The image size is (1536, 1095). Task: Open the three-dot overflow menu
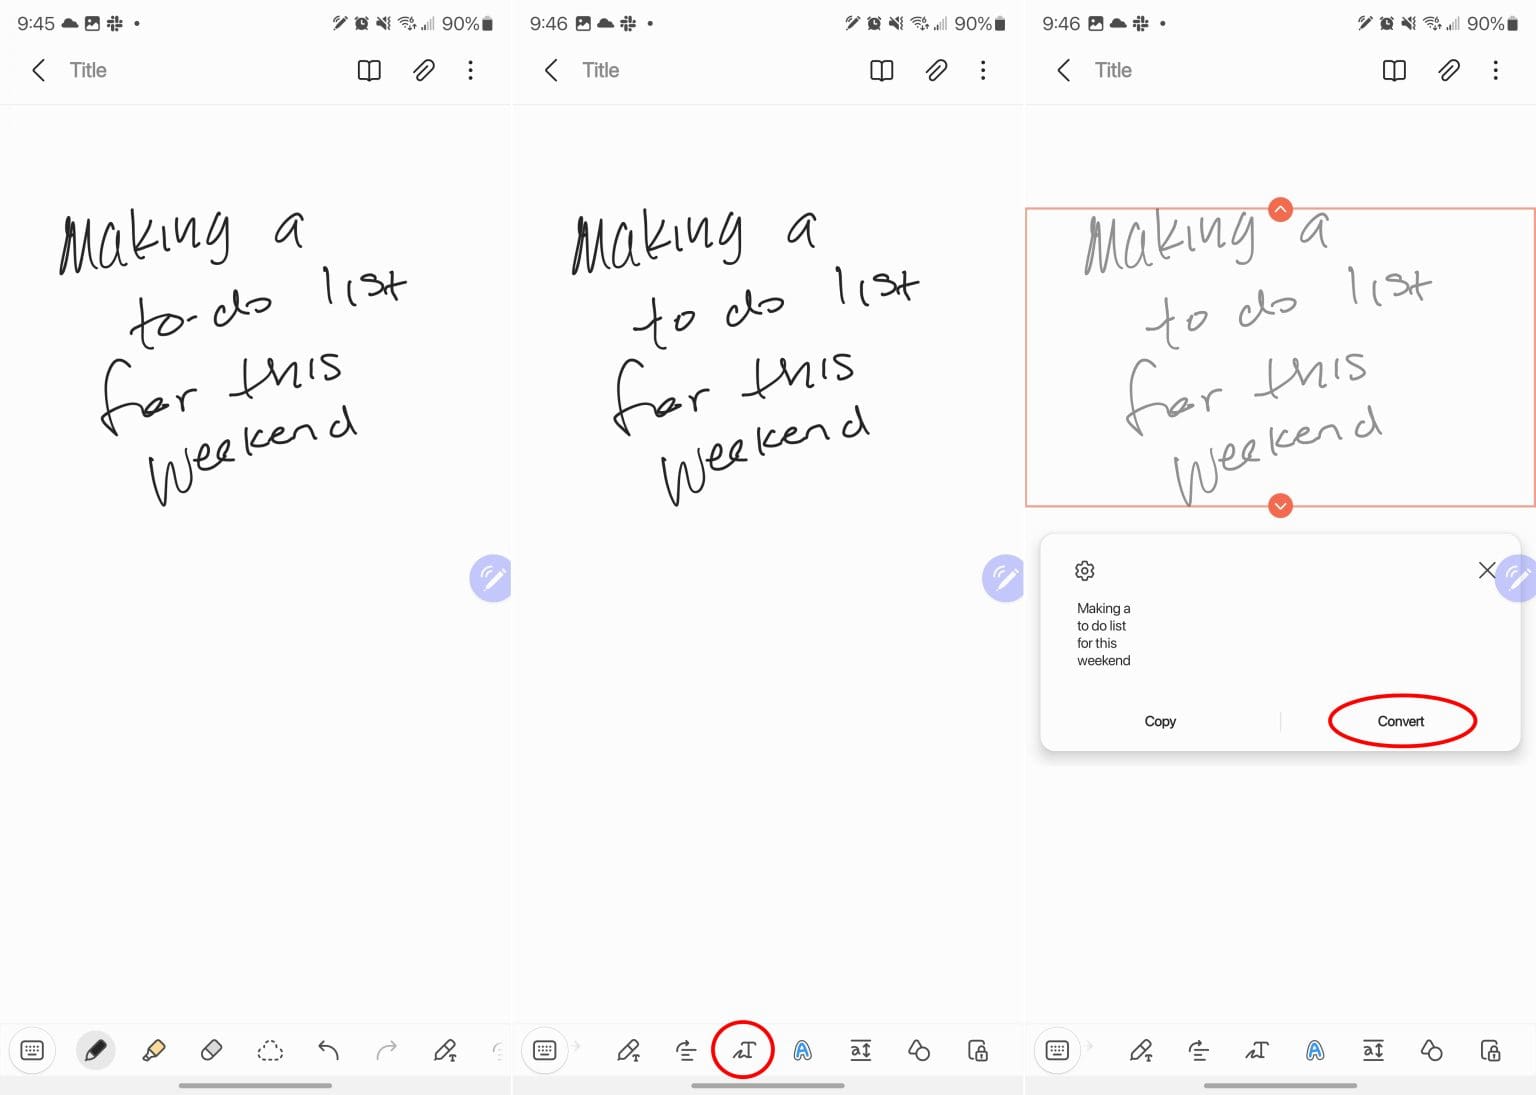tap(470, 70)
